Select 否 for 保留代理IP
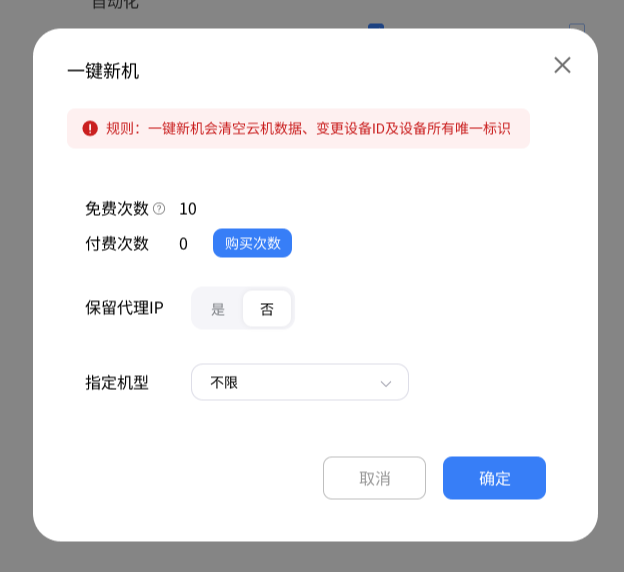Screen dimensions: 624x572 tap(267, 309)
